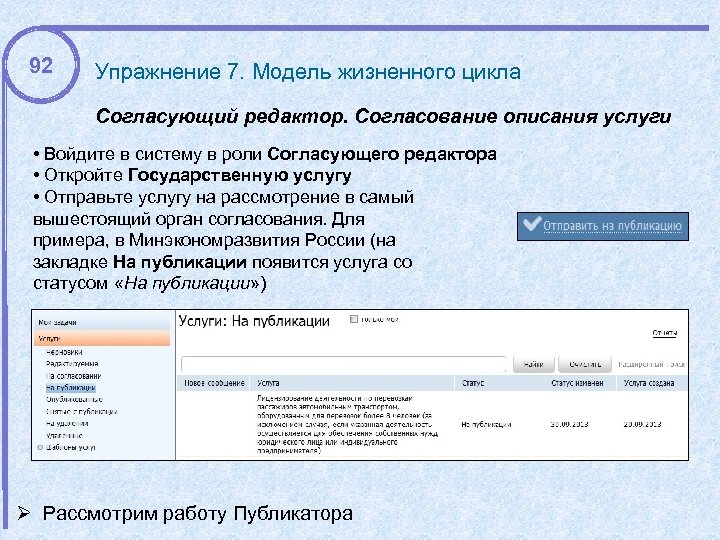Click the Найти search button
This screenshot has width=720, height=540.
(534, 364)
